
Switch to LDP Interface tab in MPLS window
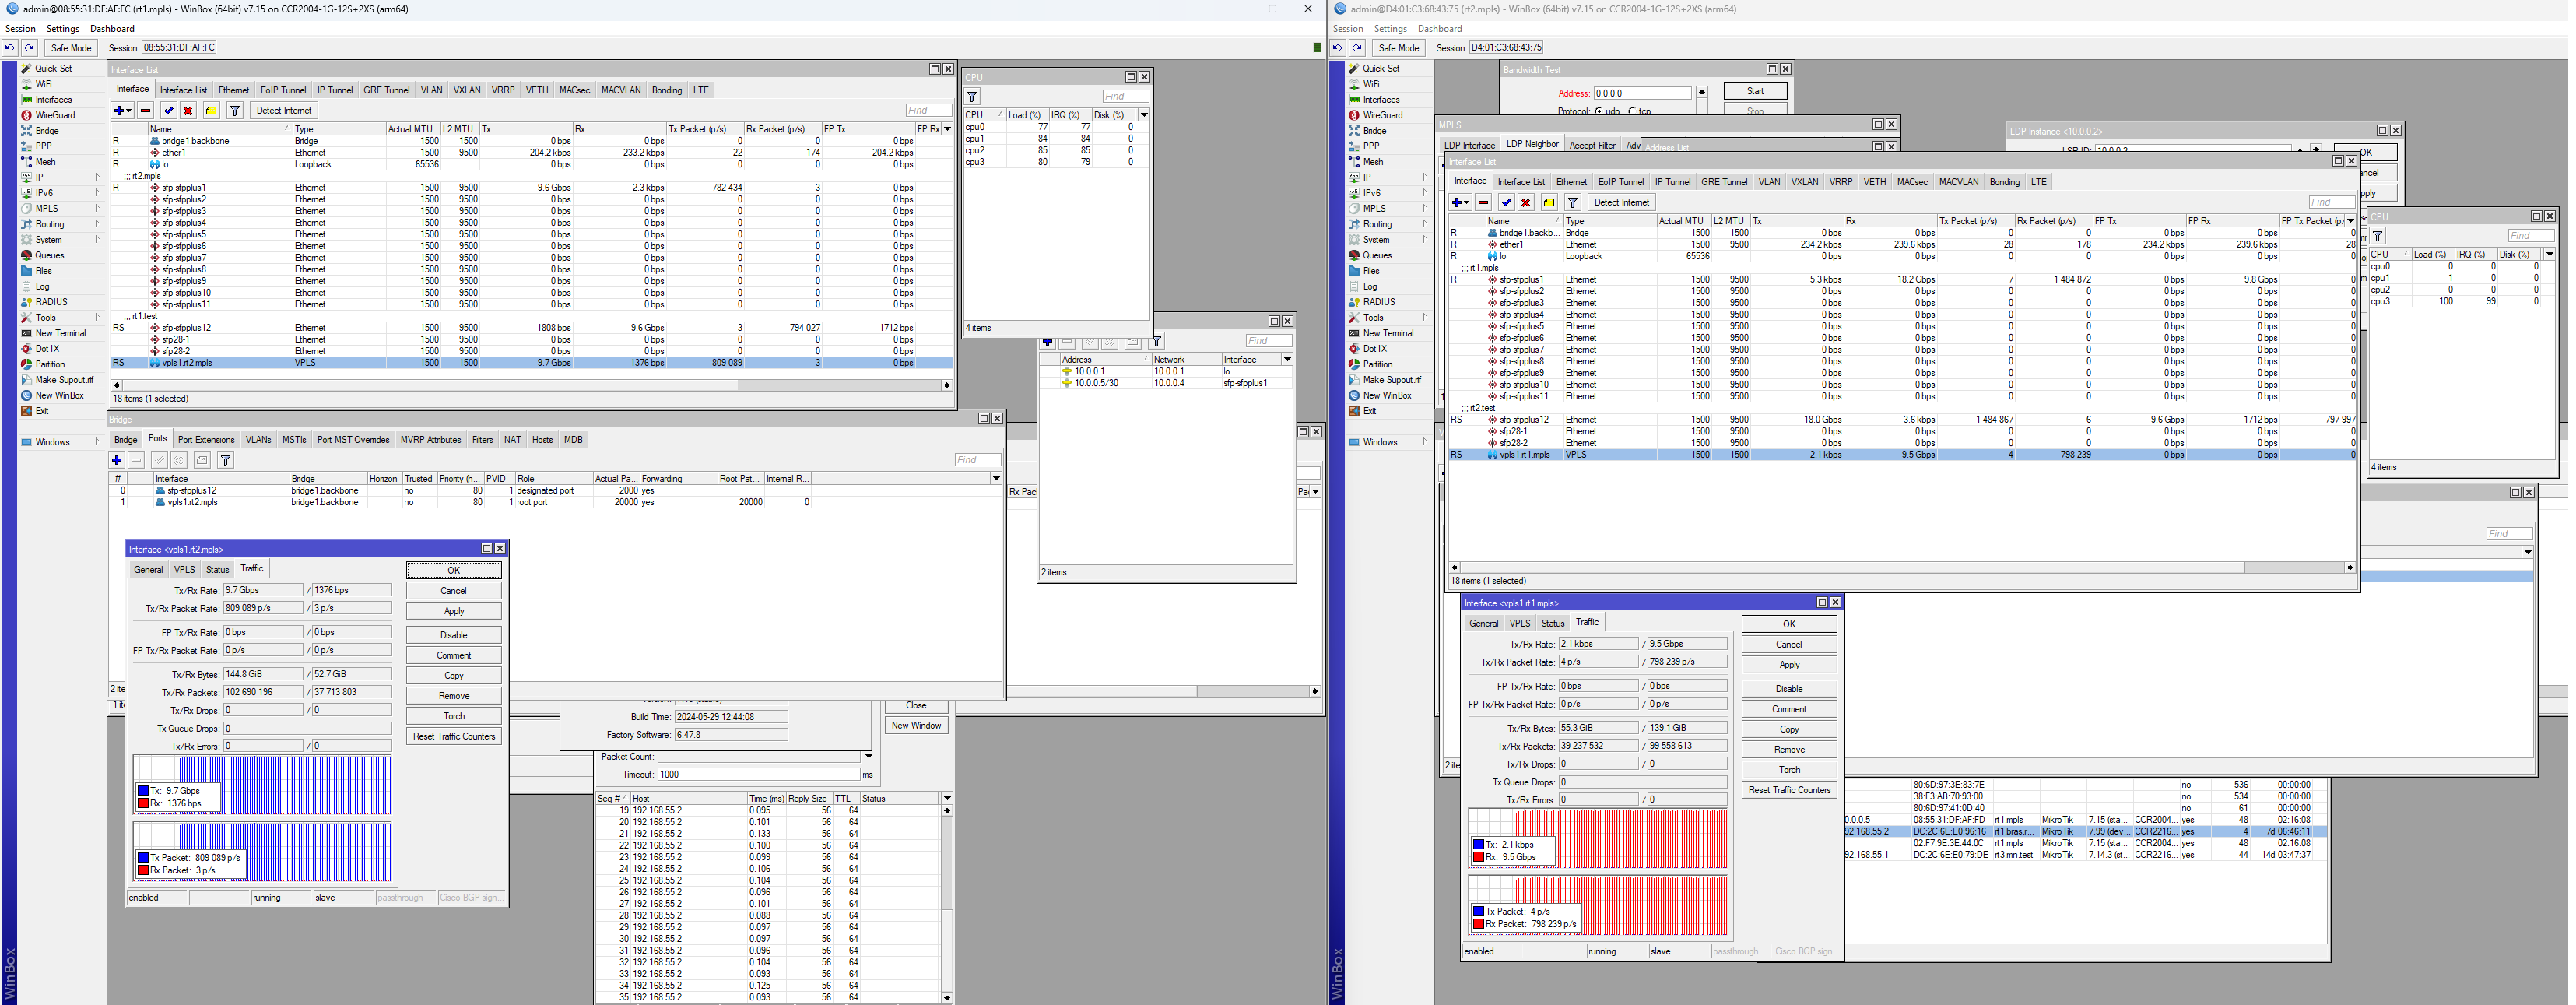(1469, 145)
